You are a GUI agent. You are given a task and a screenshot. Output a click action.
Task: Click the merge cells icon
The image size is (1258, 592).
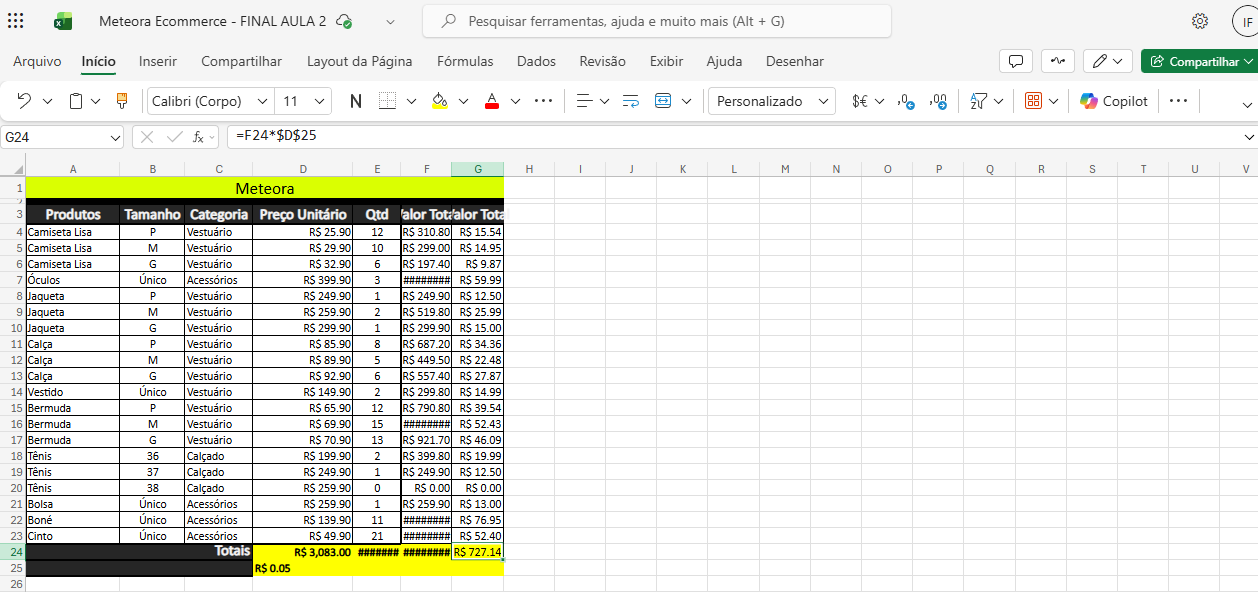click(x=663, y=101)
